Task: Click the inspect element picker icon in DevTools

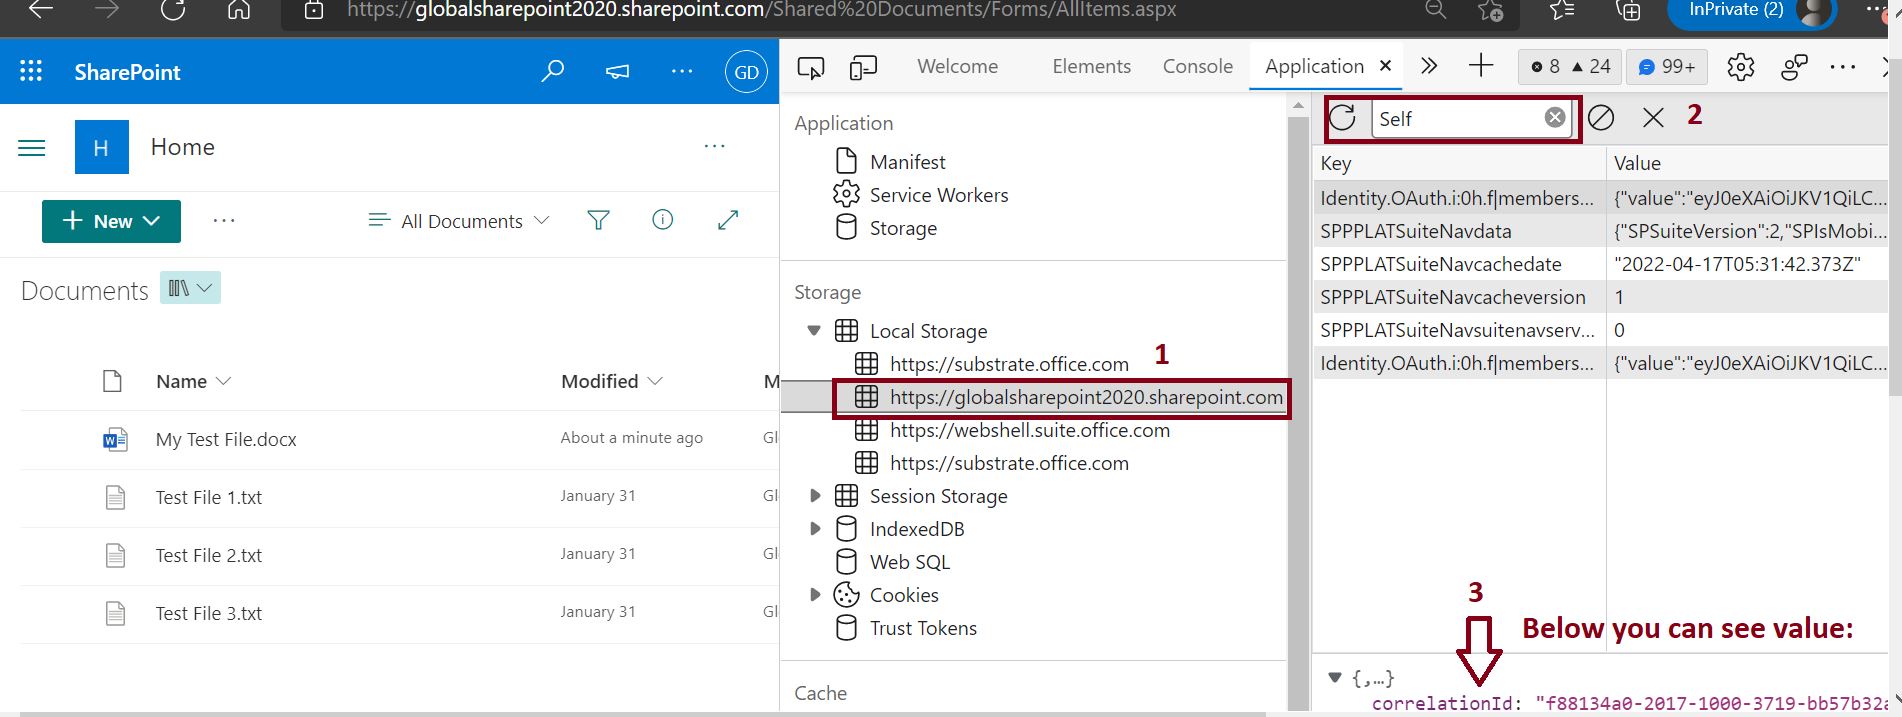Action: point(811,67)
